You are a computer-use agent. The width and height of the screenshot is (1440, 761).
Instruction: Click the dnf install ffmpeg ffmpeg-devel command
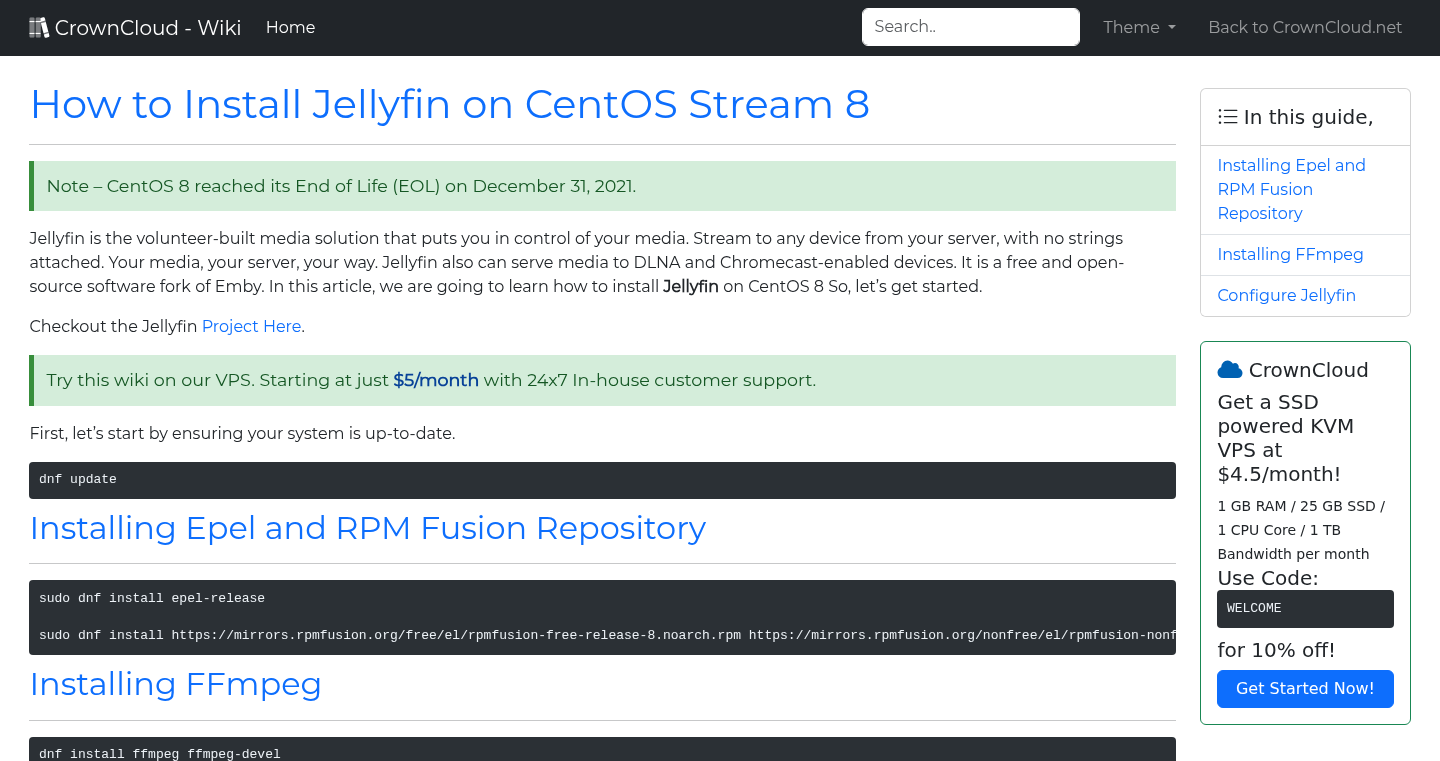[x=160, y=753]
